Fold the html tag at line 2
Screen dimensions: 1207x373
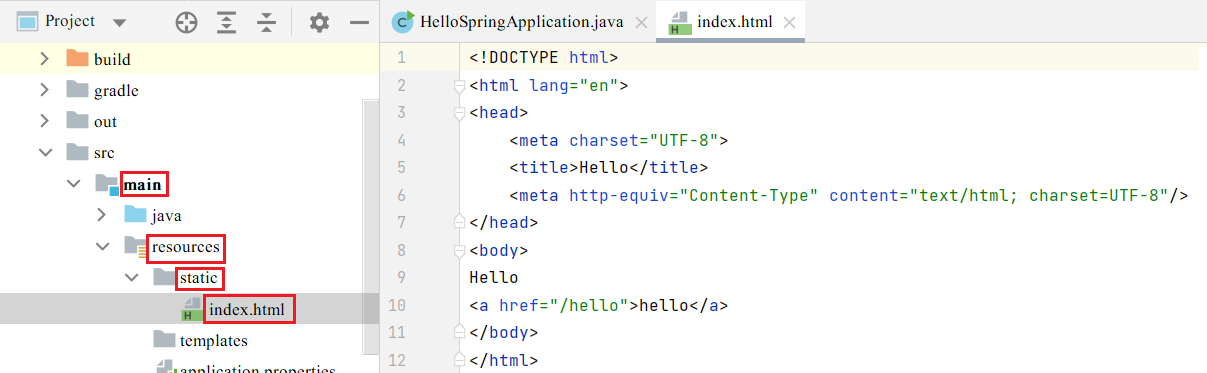460,86
